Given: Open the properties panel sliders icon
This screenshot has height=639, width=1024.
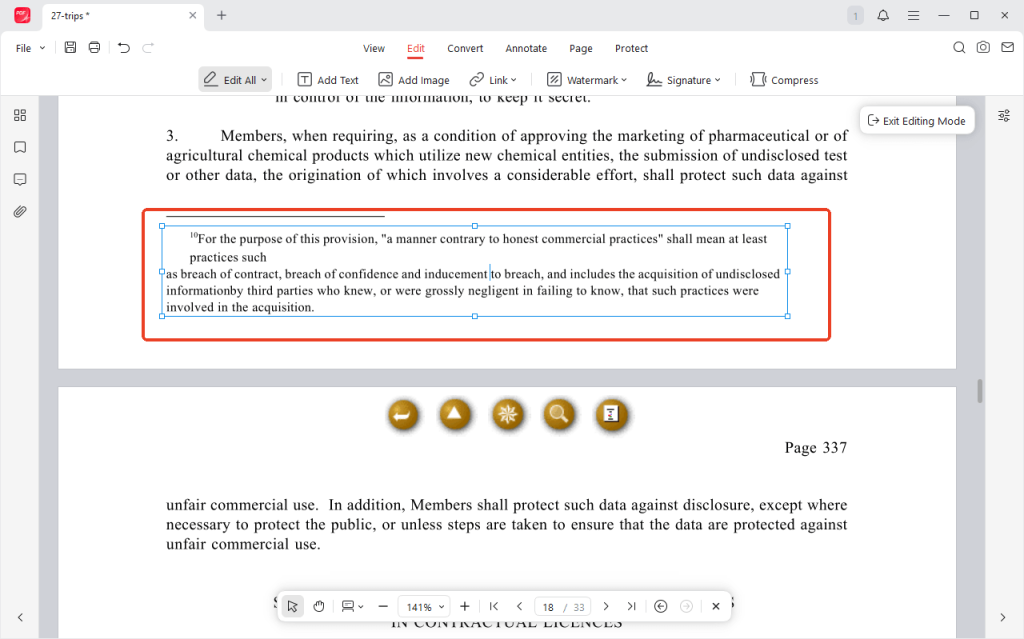Looking at the screenshot, I should [1004, 116].
